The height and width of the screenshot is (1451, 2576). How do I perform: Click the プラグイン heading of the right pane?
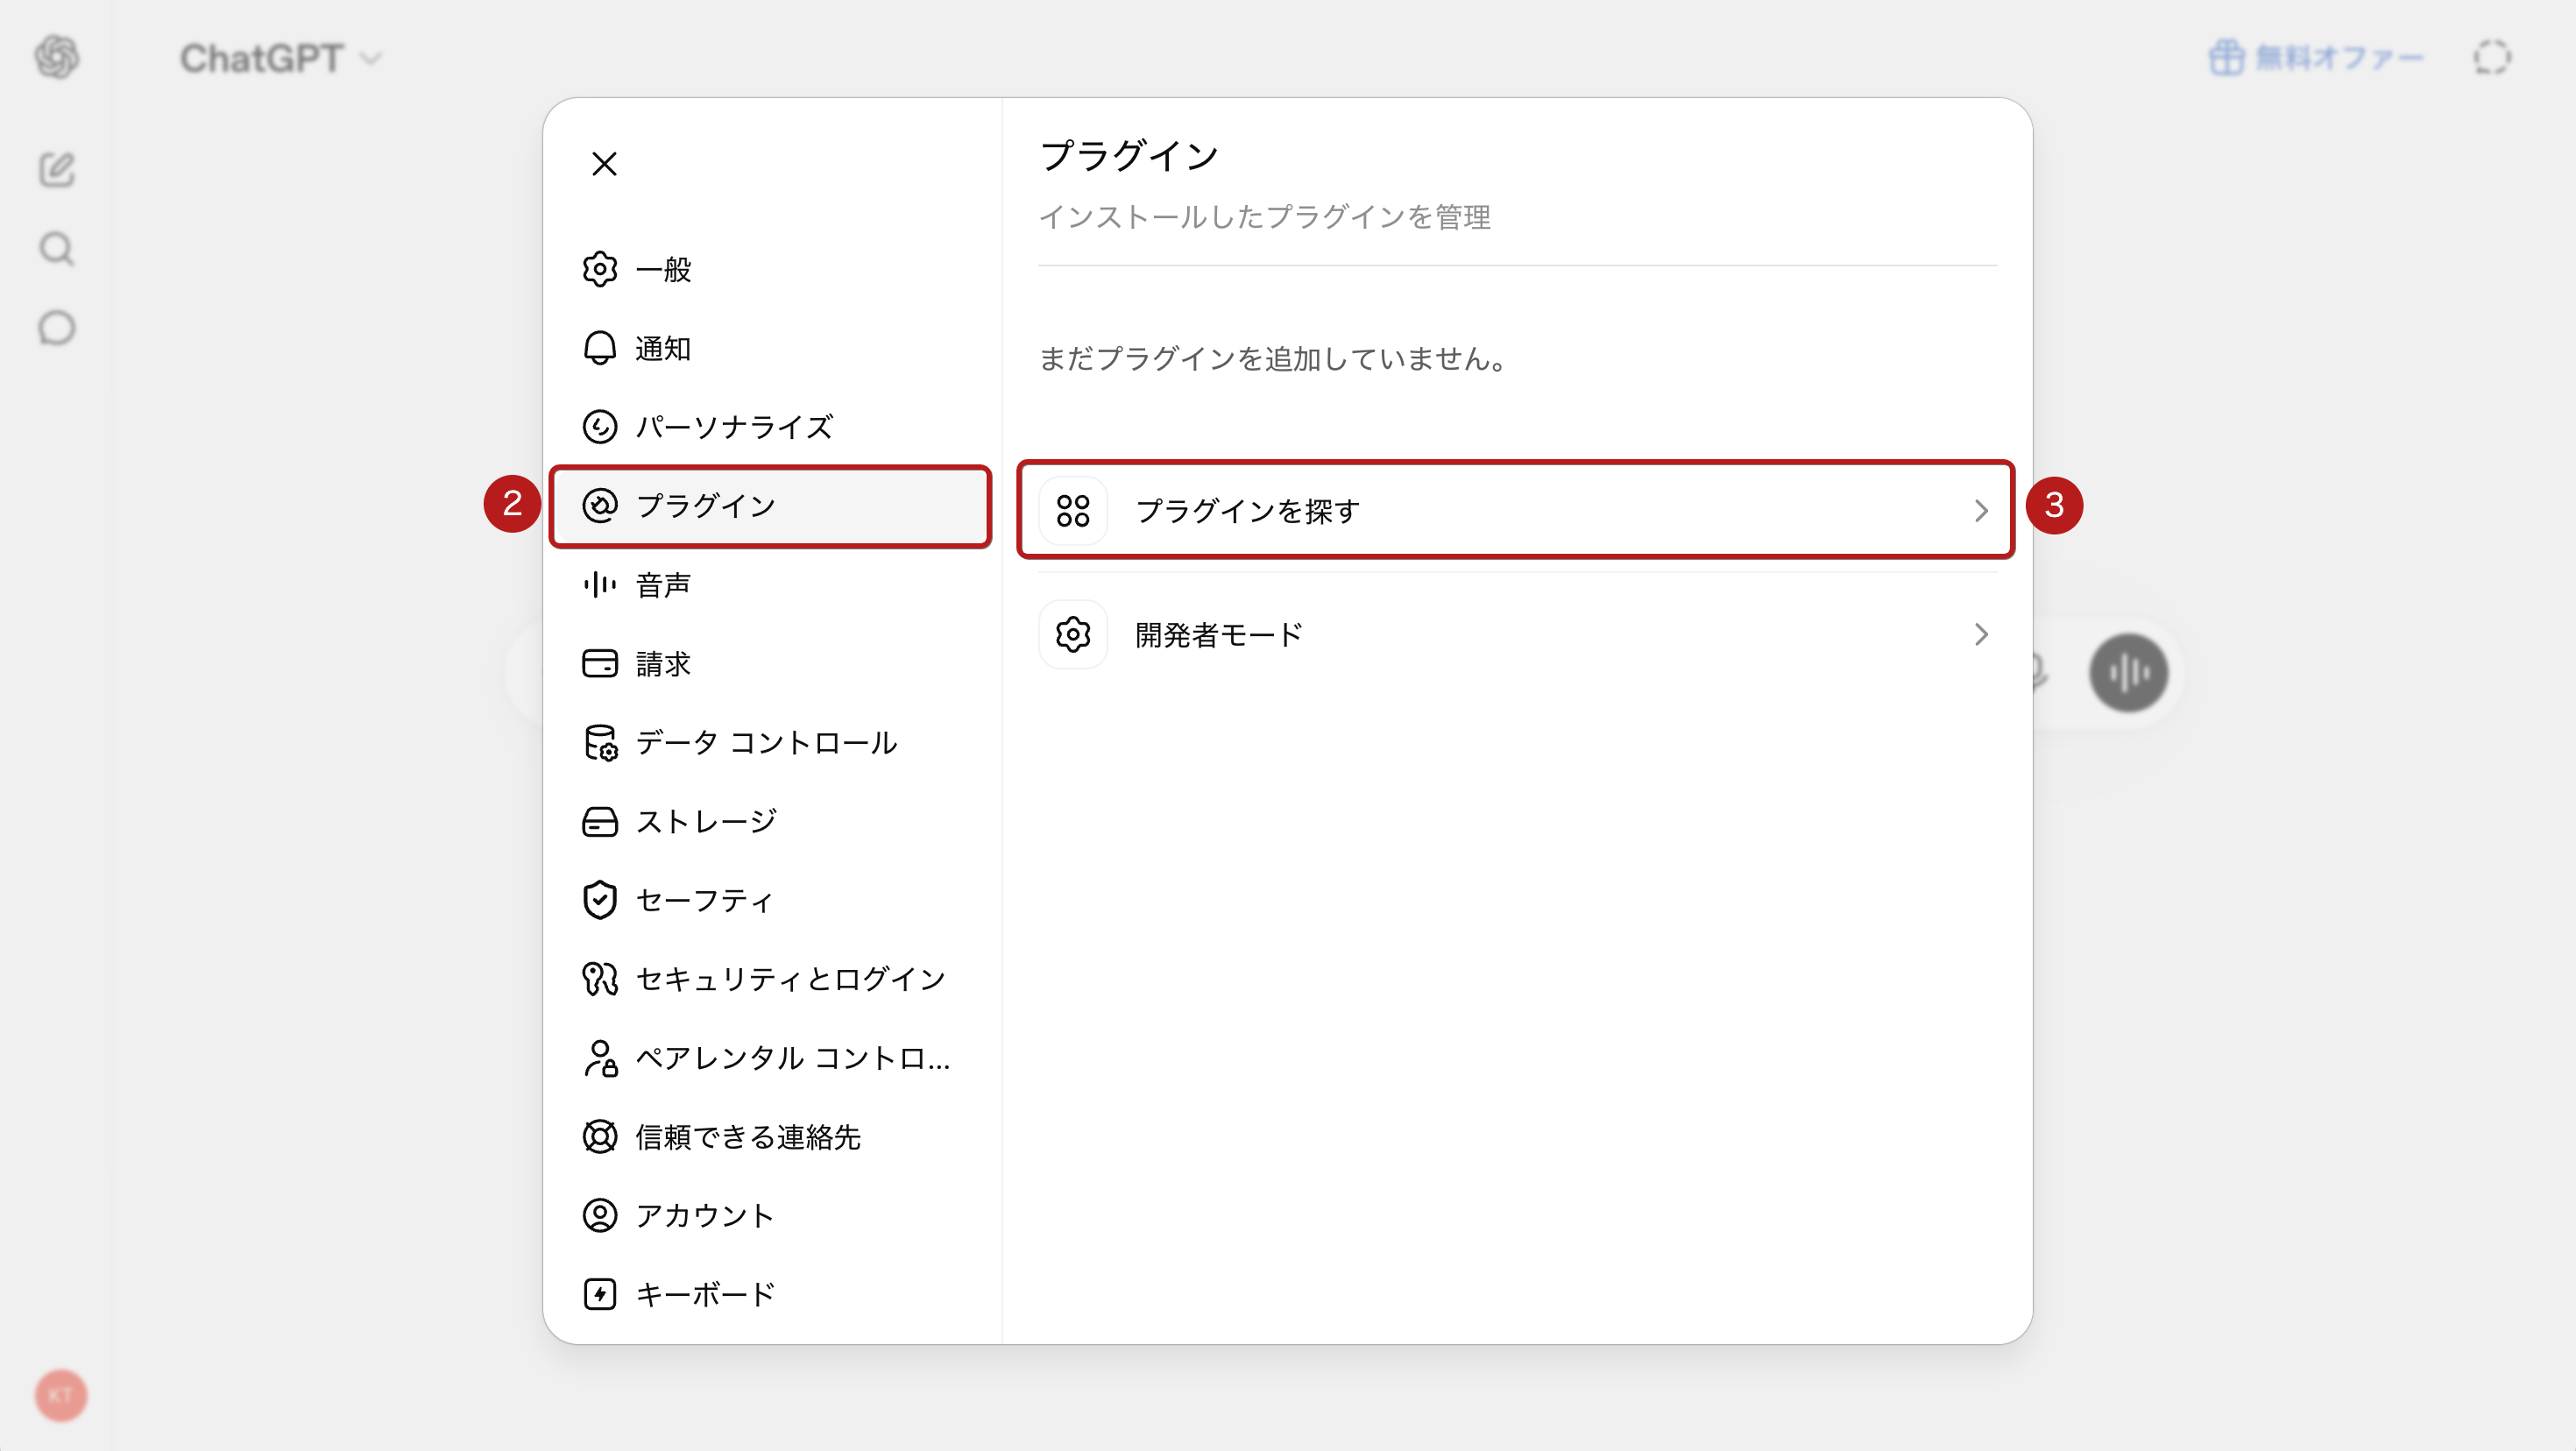tap(1129, 156)
